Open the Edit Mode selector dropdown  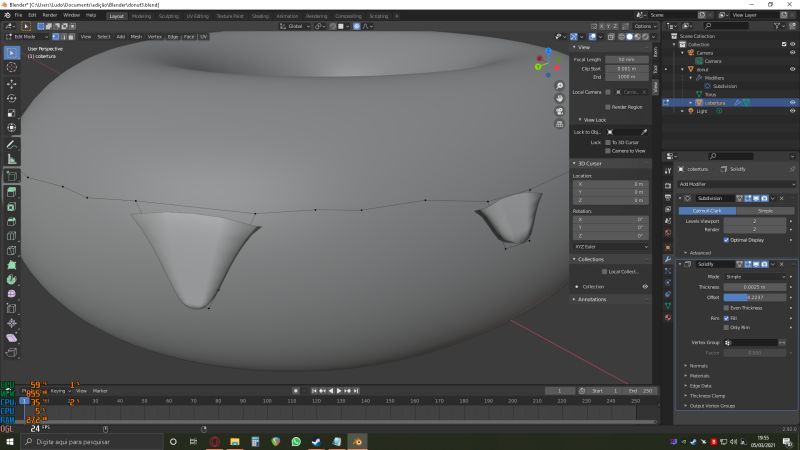(27, 37)
